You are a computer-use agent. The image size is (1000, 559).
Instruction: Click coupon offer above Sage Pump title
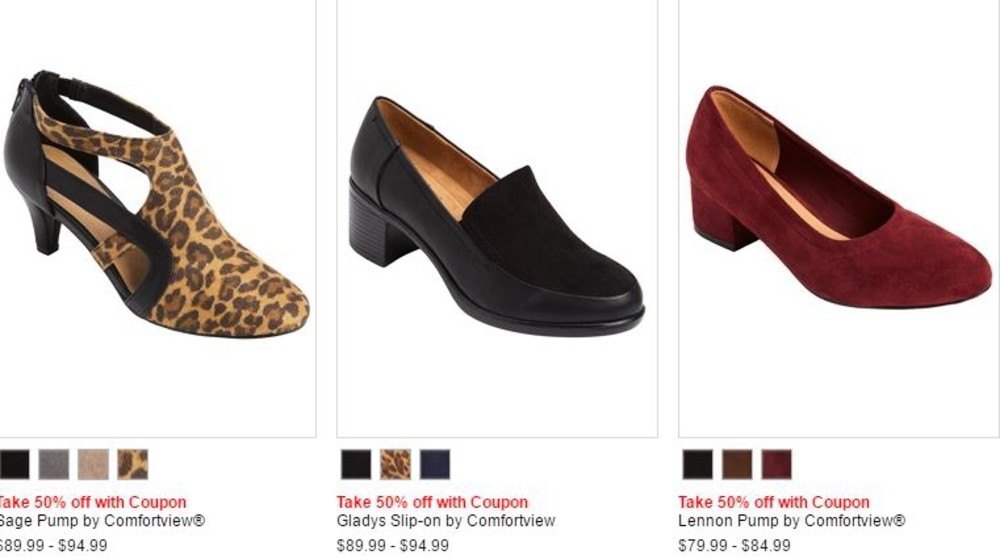pos(93,502)
